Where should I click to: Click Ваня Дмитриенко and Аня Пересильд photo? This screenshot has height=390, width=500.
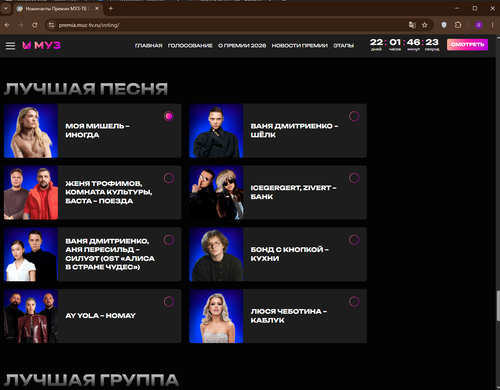31,254
